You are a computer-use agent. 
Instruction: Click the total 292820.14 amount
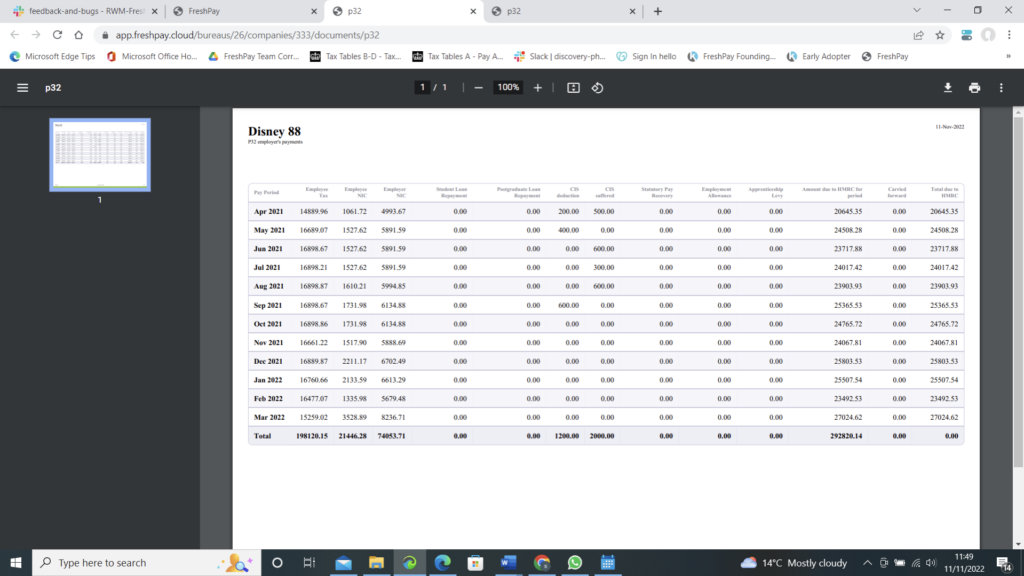846,436
